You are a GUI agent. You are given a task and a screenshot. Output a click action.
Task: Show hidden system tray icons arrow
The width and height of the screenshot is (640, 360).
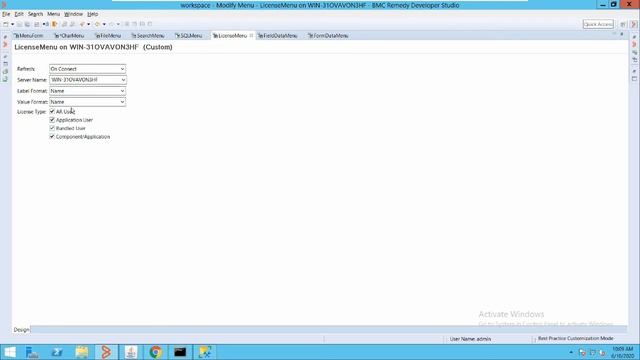(x=571, y=352)
